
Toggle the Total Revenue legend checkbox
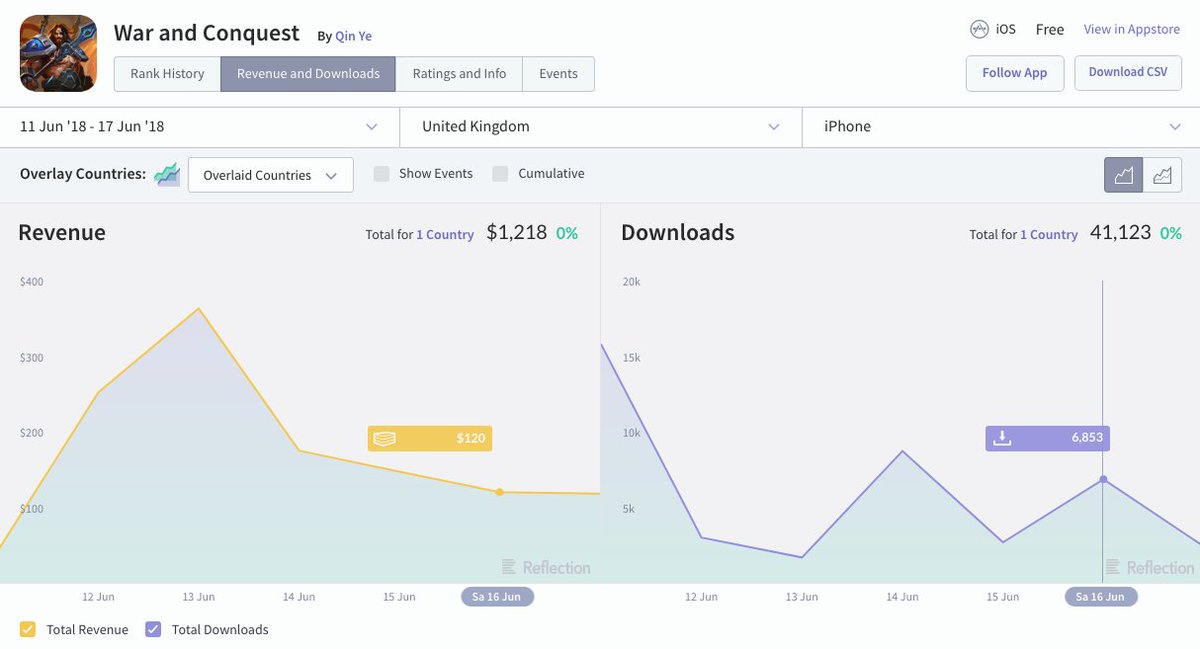[x=28, y=629]
